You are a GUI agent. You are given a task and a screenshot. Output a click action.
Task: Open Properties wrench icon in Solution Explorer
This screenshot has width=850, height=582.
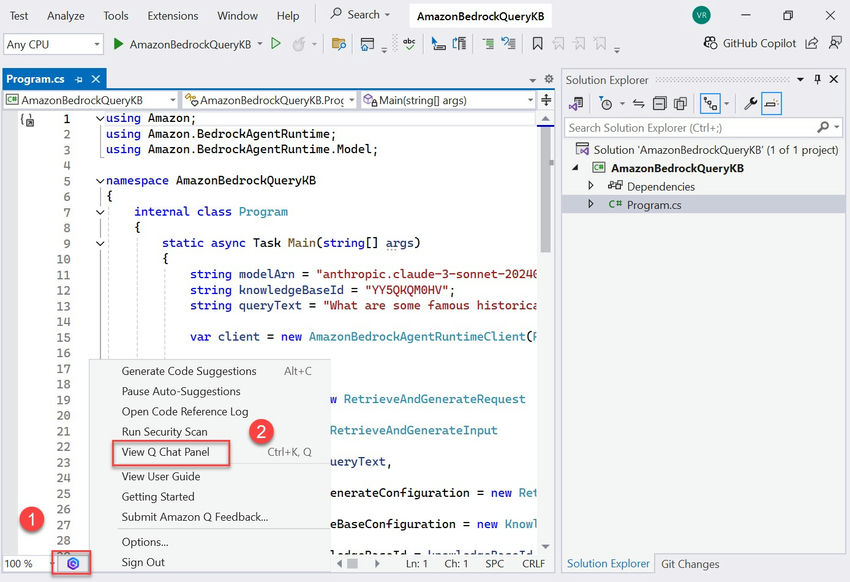[x=749, y=103]
